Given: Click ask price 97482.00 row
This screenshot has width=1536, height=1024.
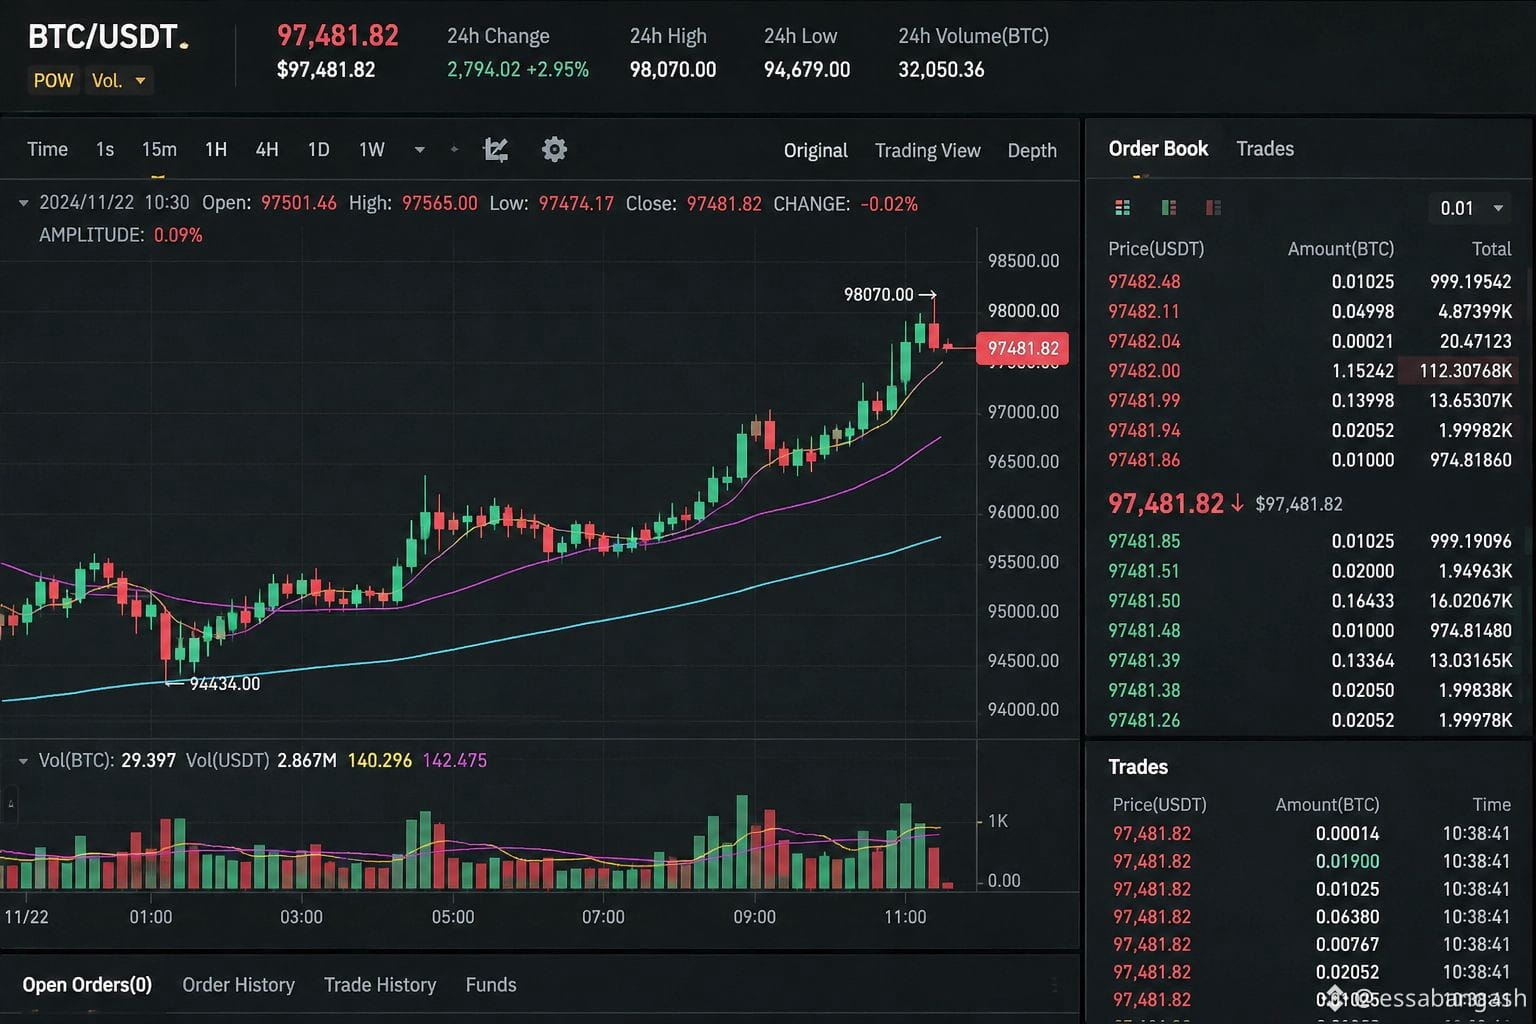Looking at the screenshot, I should pos(1310,371).
